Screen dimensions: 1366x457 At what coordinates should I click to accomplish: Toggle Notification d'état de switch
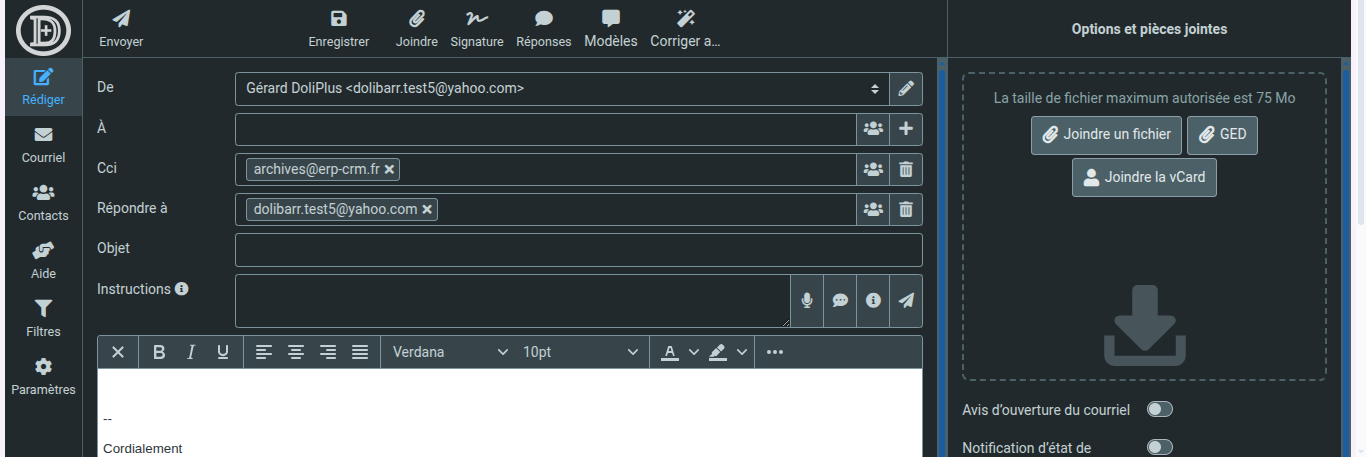click(x=1160, y=447)
